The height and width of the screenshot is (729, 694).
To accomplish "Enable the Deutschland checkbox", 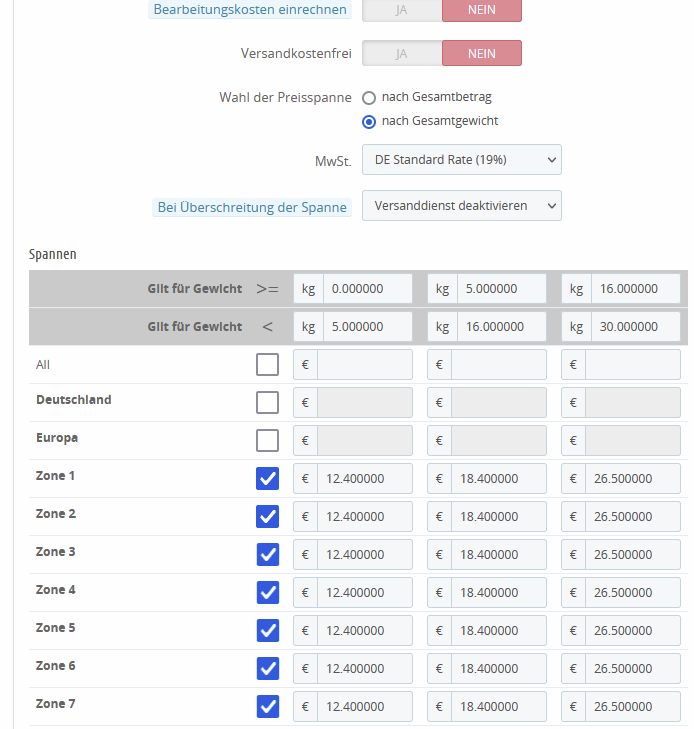I will coord(267,403).
